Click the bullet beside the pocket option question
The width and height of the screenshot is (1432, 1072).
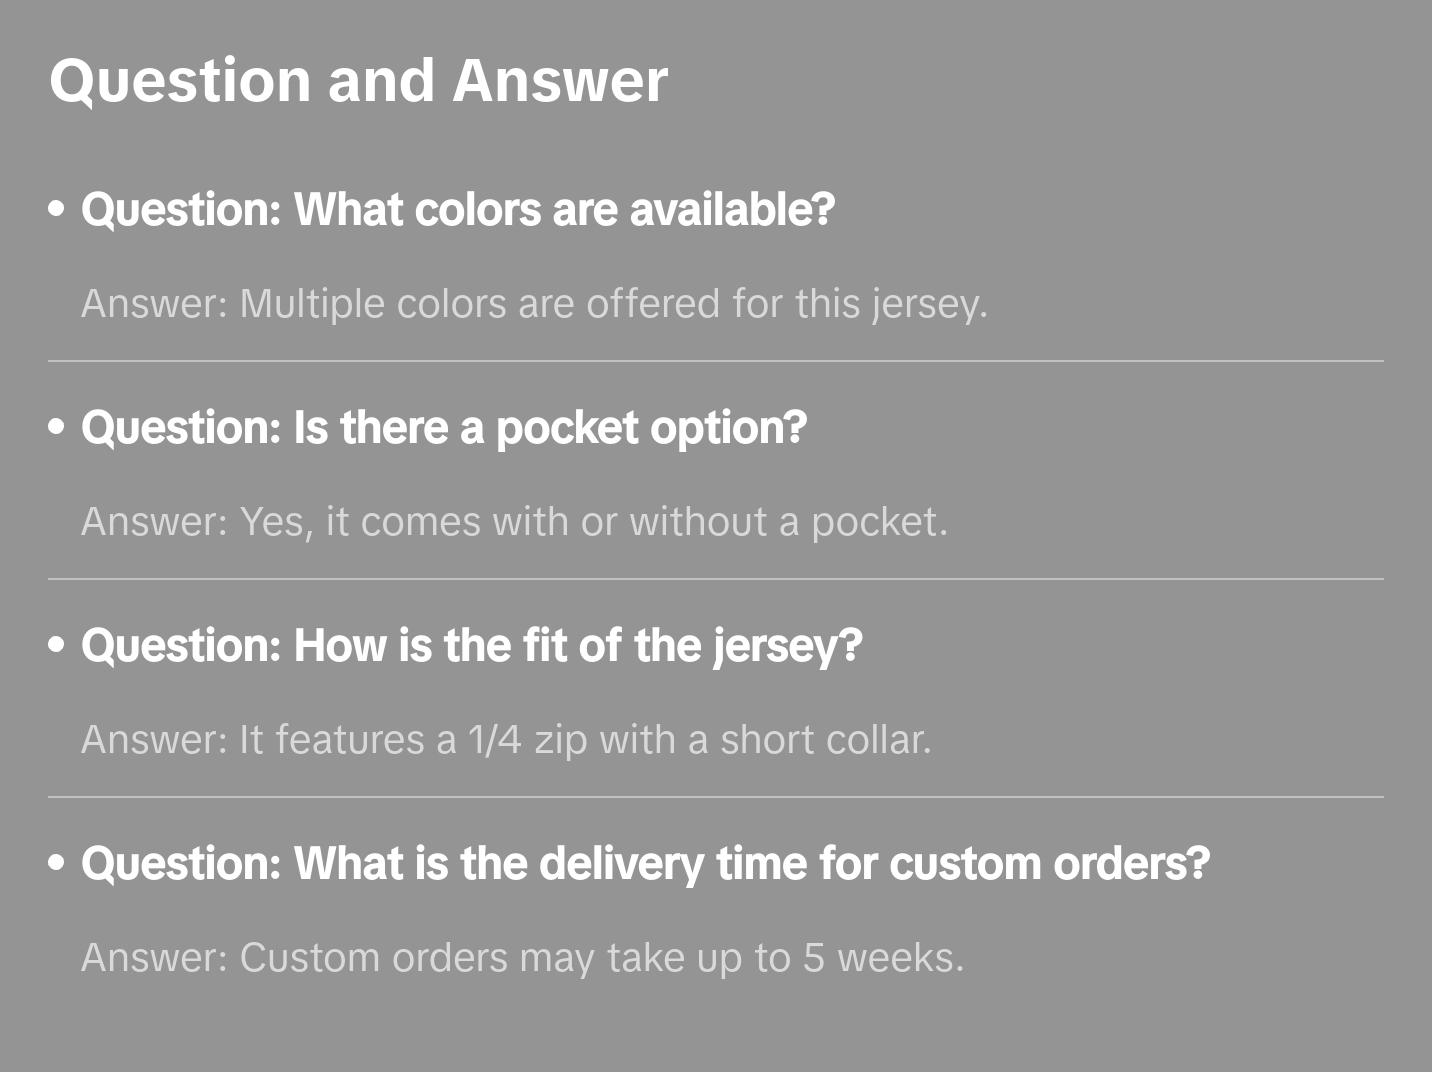pyautogui.click(x=57, y=427)
